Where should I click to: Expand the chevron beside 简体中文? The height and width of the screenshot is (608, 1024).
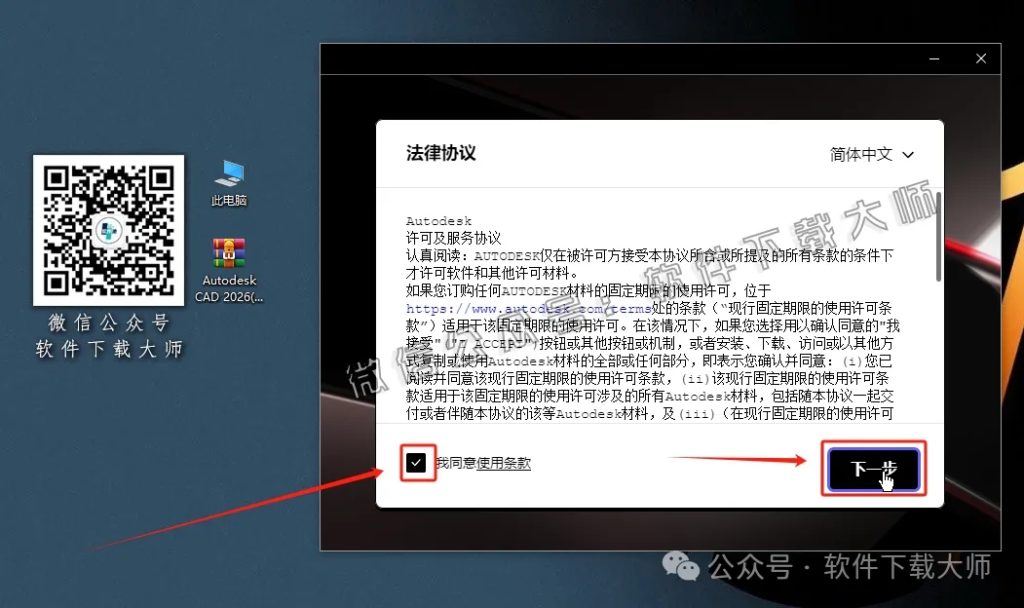[x=908, y=155]
